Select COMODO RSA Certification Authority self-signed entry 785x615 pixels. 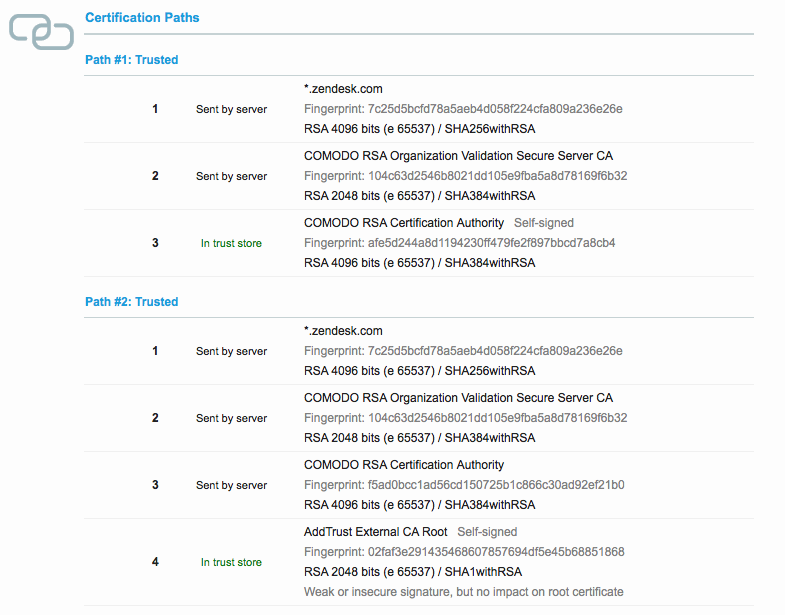(x=404, y=223)
